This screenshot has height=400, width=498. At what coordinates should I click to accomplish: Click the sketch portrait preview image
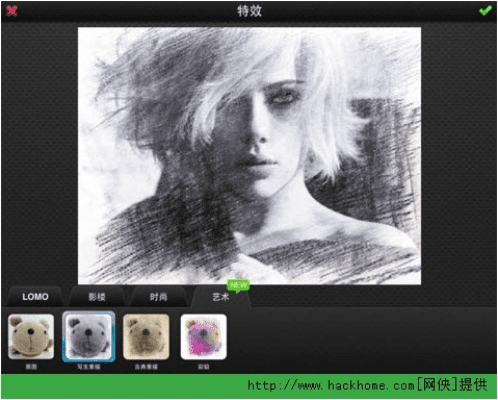249,156
